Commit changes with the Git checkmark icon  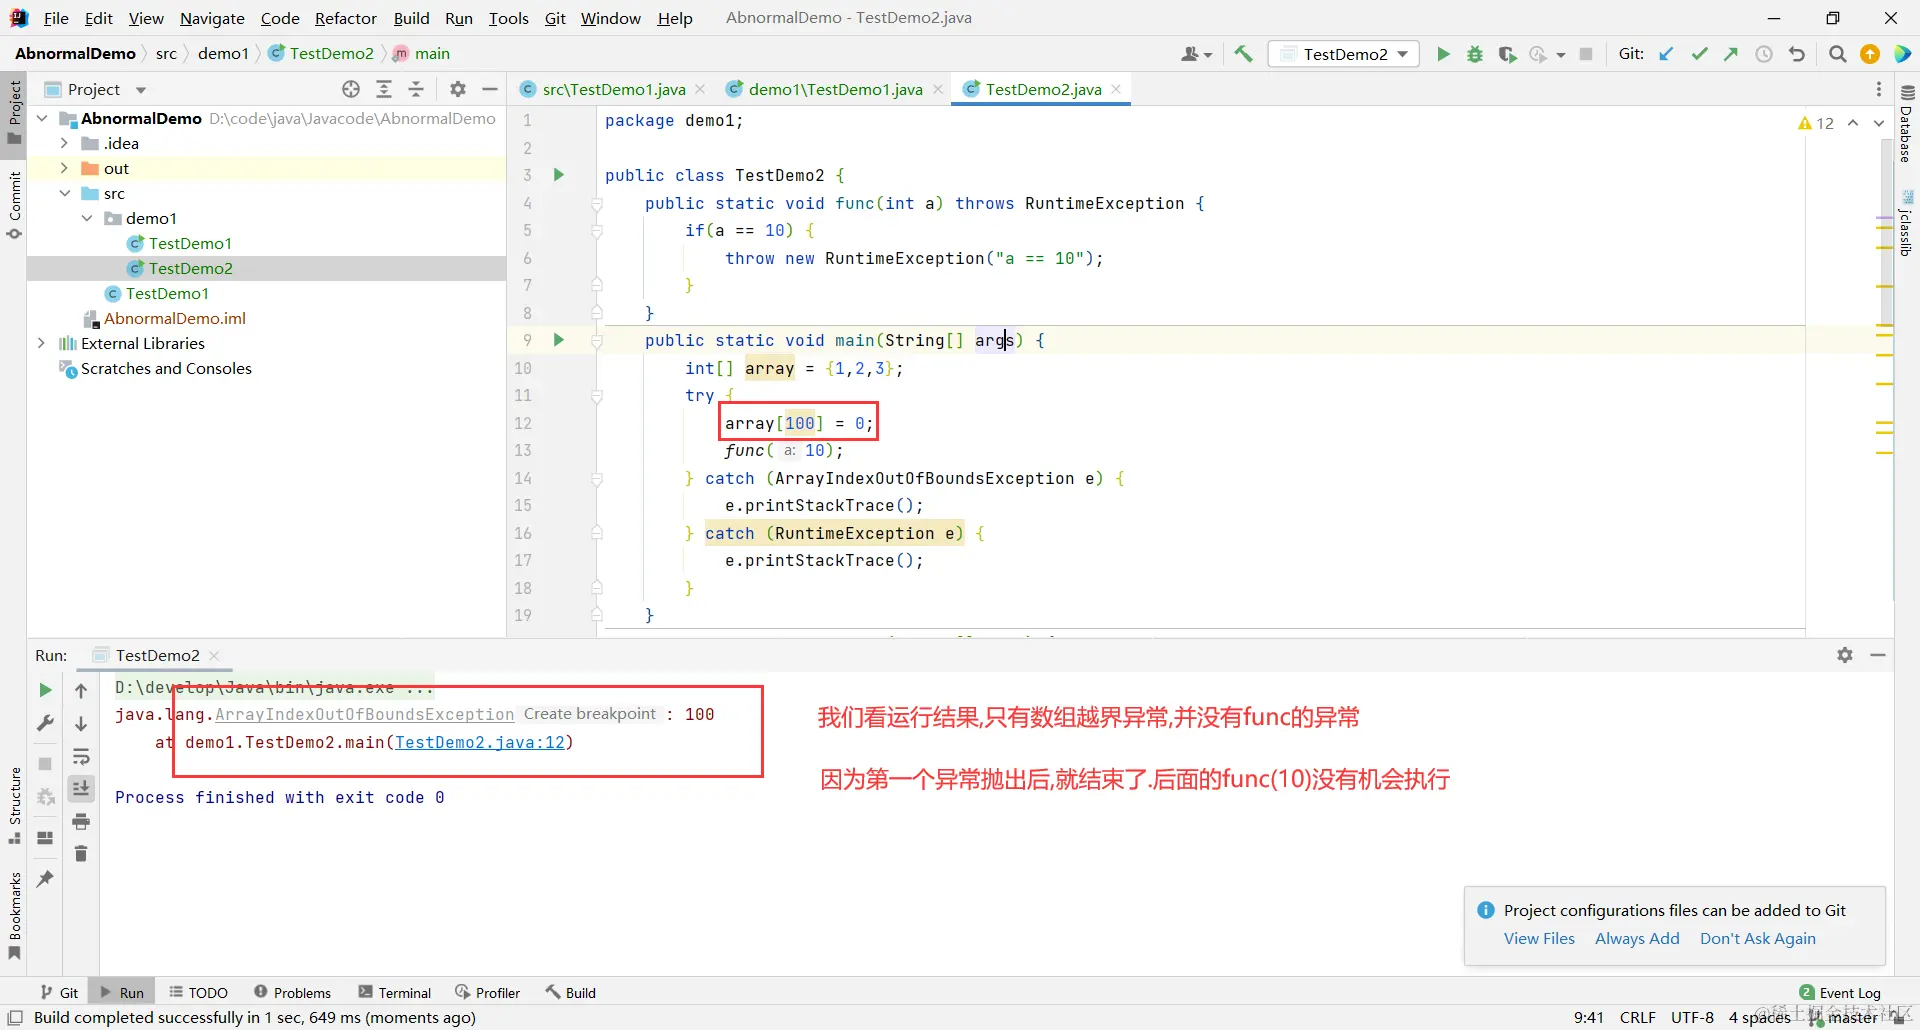pyautogui.click(x=1699, y=54)
